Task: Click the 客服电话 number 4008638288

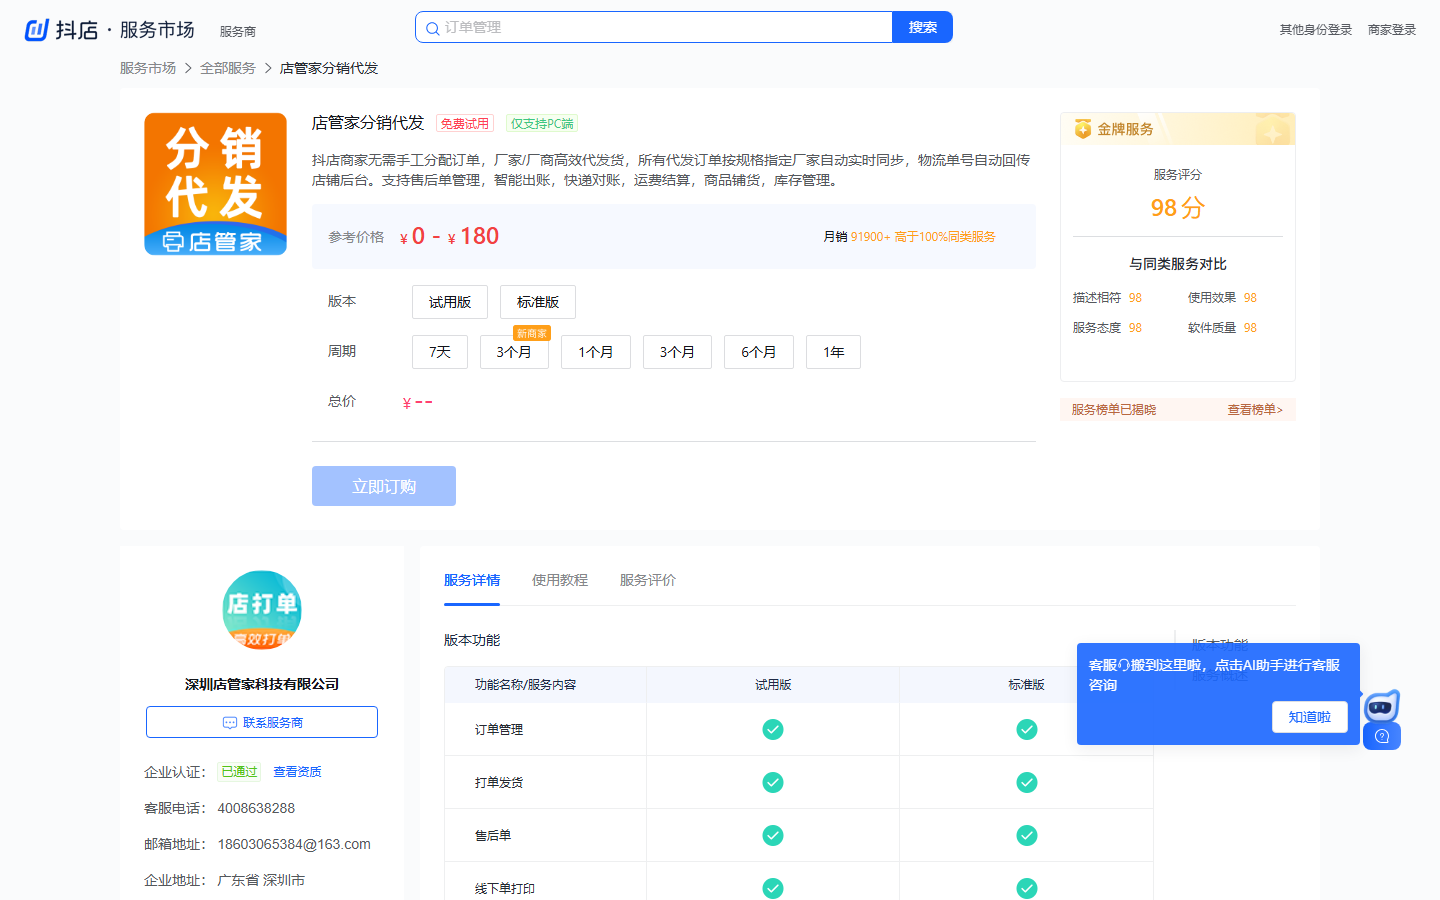Action: [x=256, y=808]
